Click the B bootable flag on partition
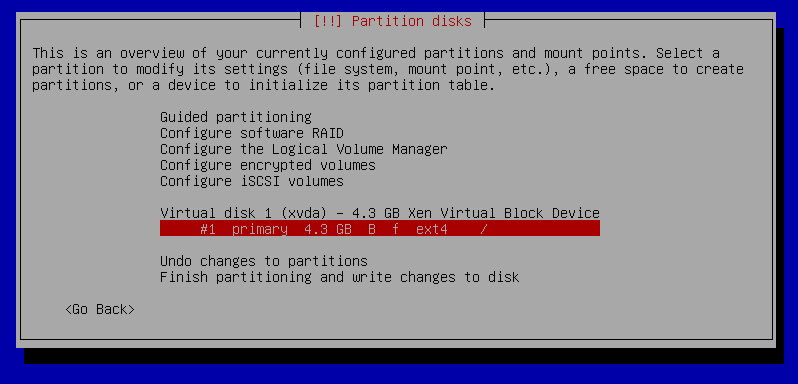798x384 pixels. [372, 229]
